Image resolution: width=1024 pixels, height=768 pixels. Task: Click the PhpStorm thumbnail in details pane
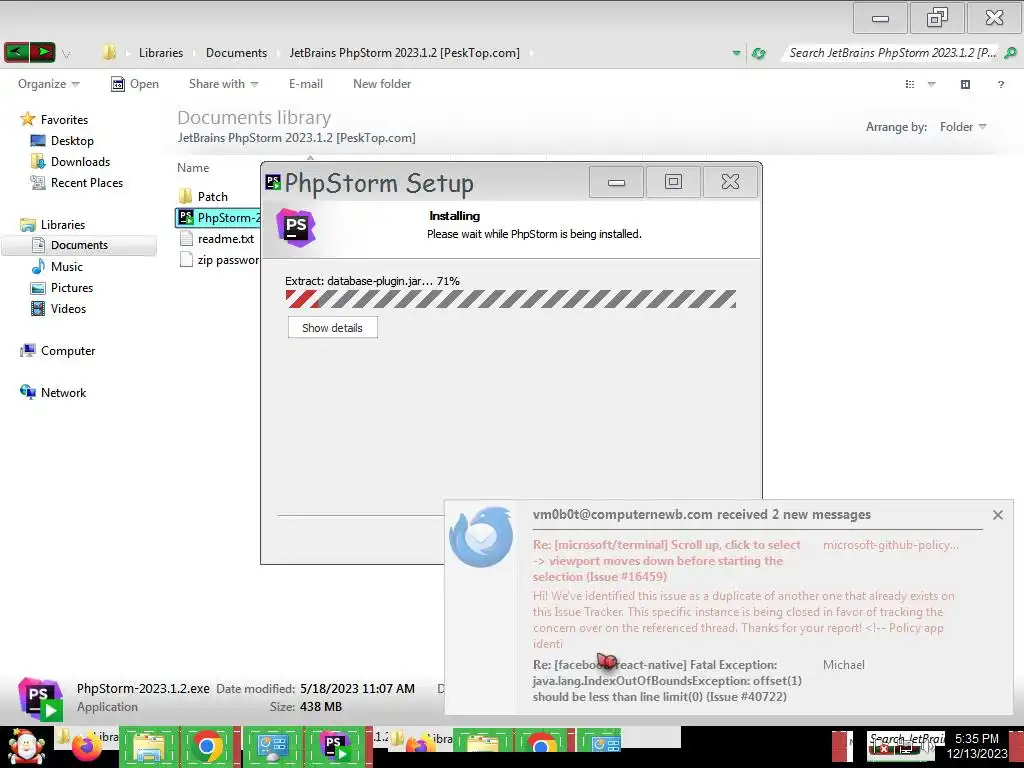tap(40, 697)
